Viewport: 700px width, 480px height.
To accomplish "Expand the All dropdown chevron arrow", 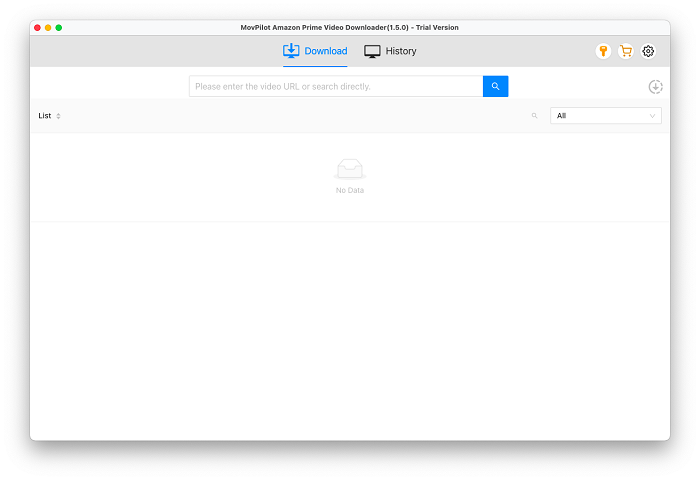I will [652, 116].
